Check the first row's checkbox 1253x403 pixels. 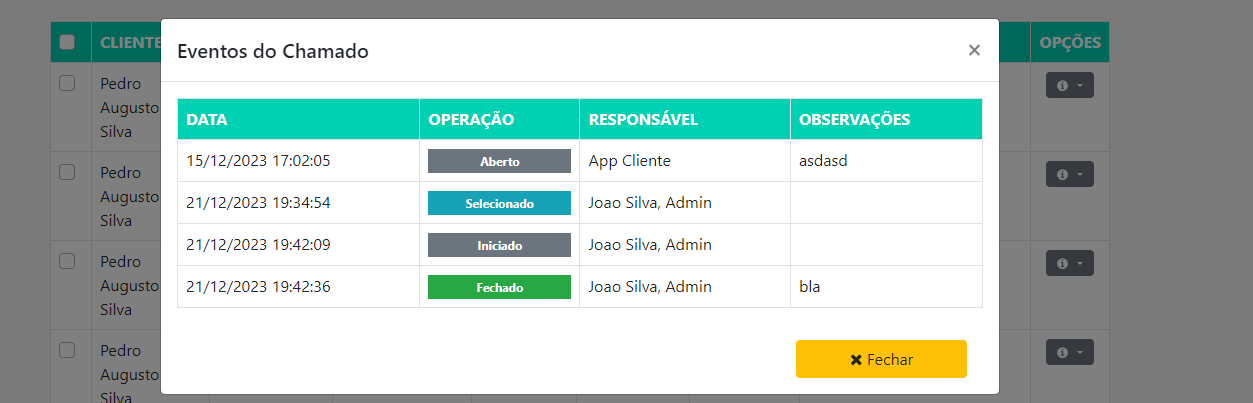(68, 84)
